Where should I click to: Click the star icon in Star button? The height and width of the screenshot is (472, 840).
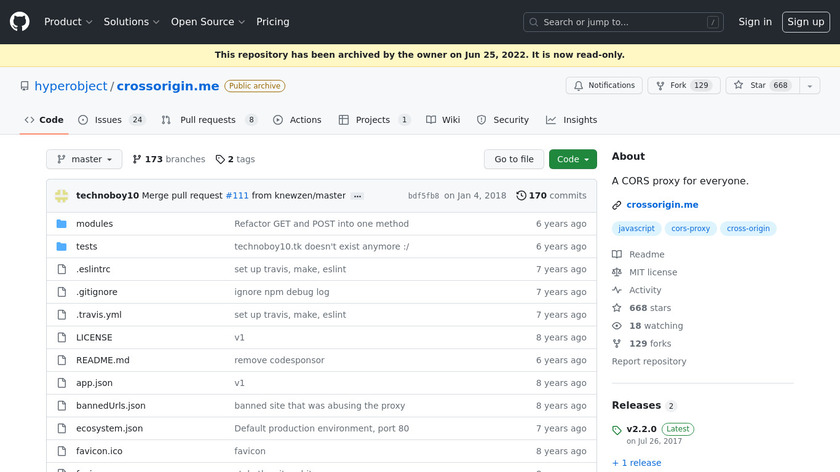[x=739, y=85]
